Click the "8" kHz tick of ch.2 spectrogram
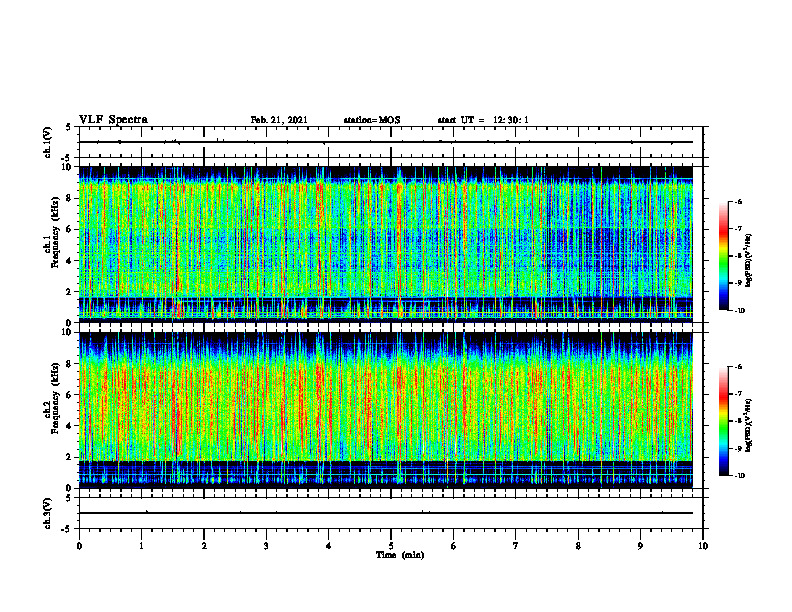 click(x=70, y=364)
